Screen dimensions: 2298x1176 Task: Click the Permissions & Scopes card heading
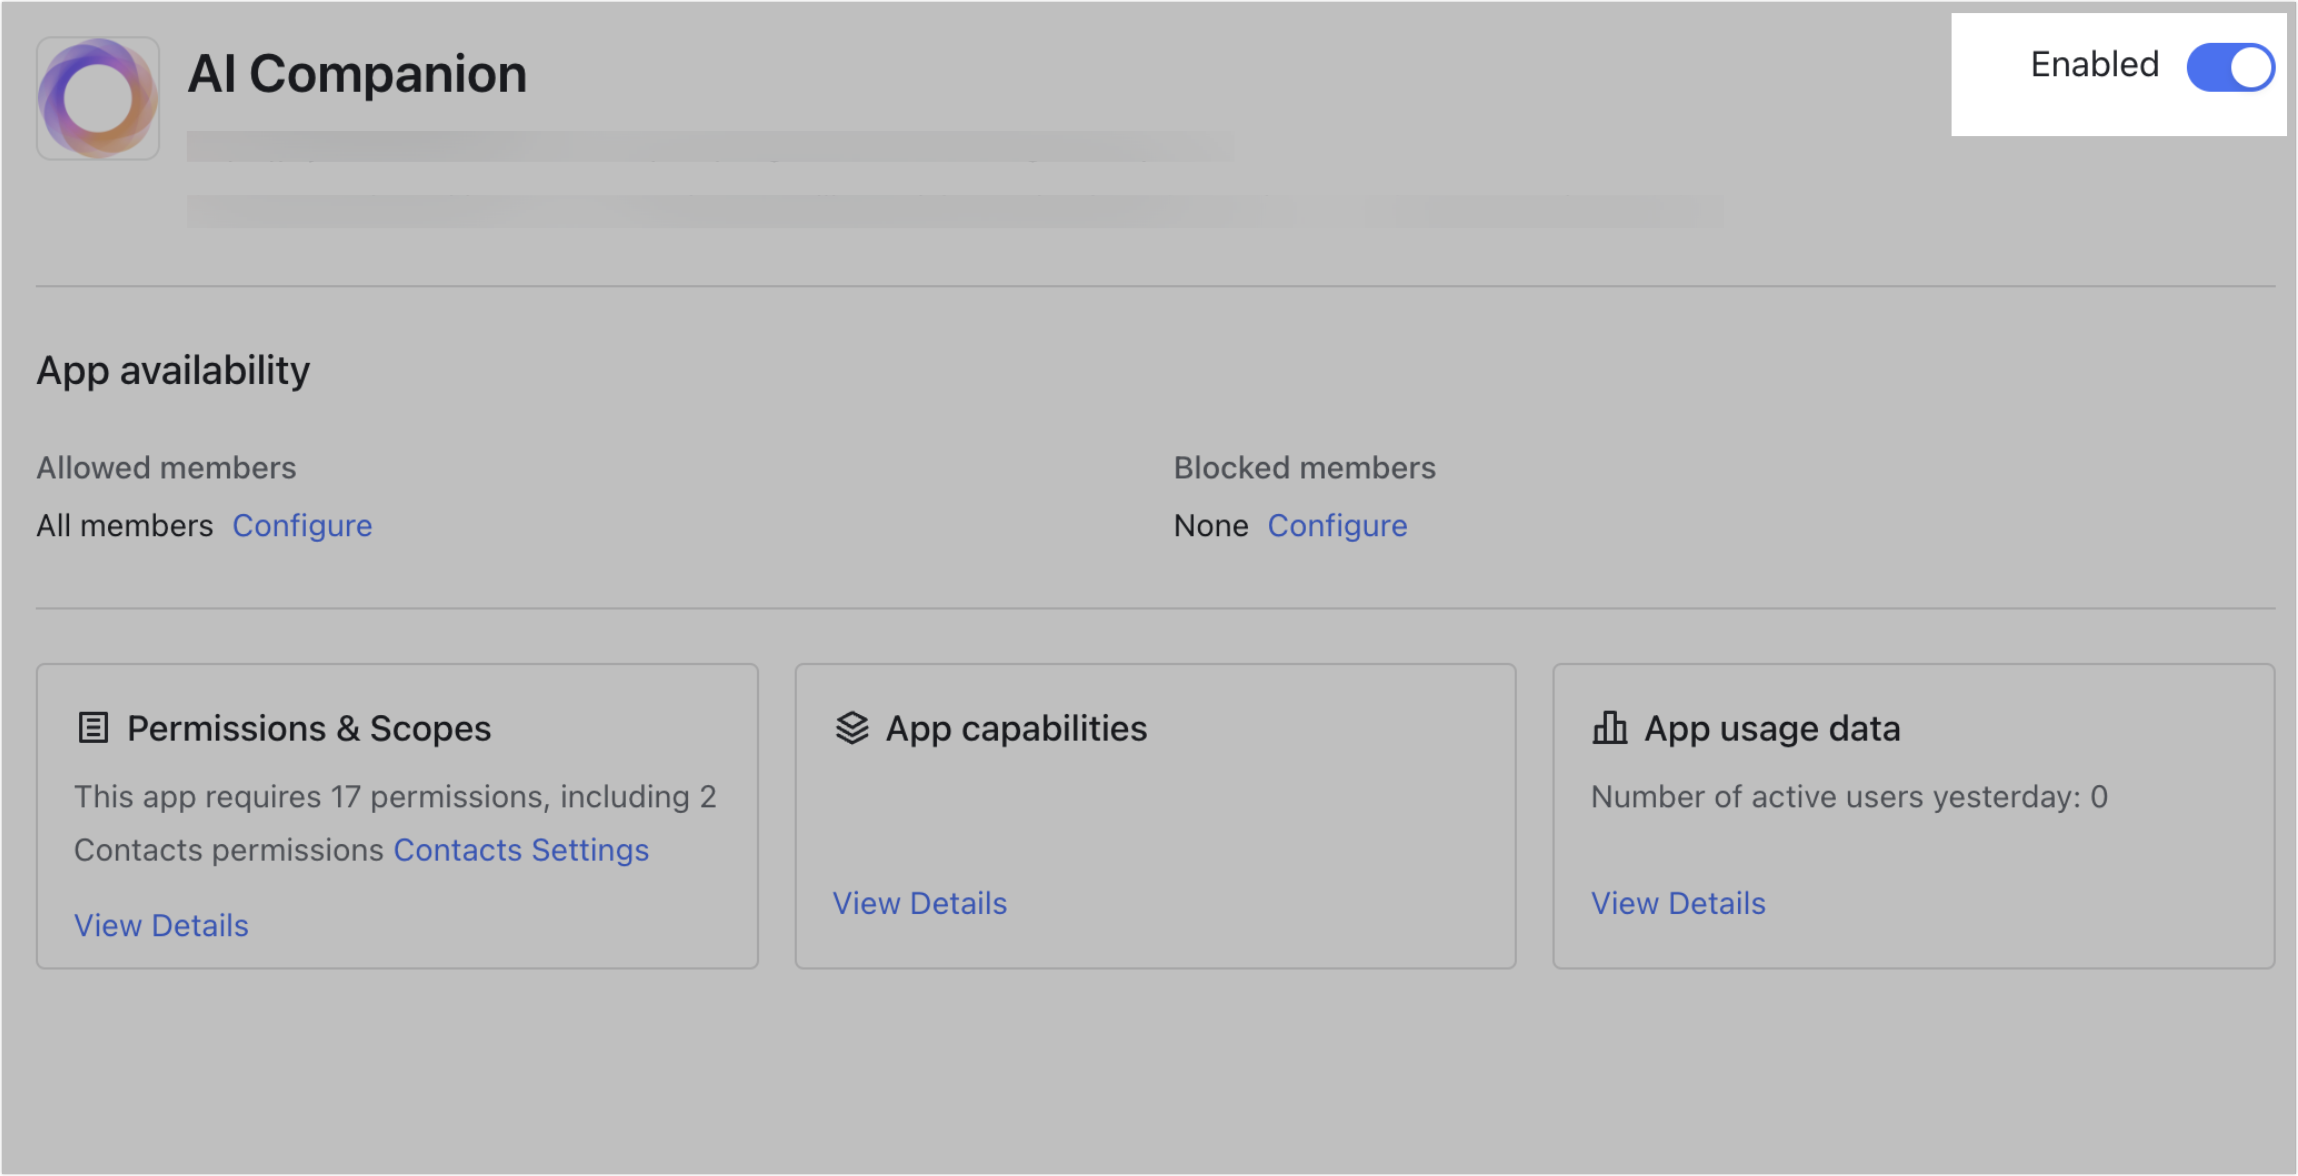tap(308, 729)
